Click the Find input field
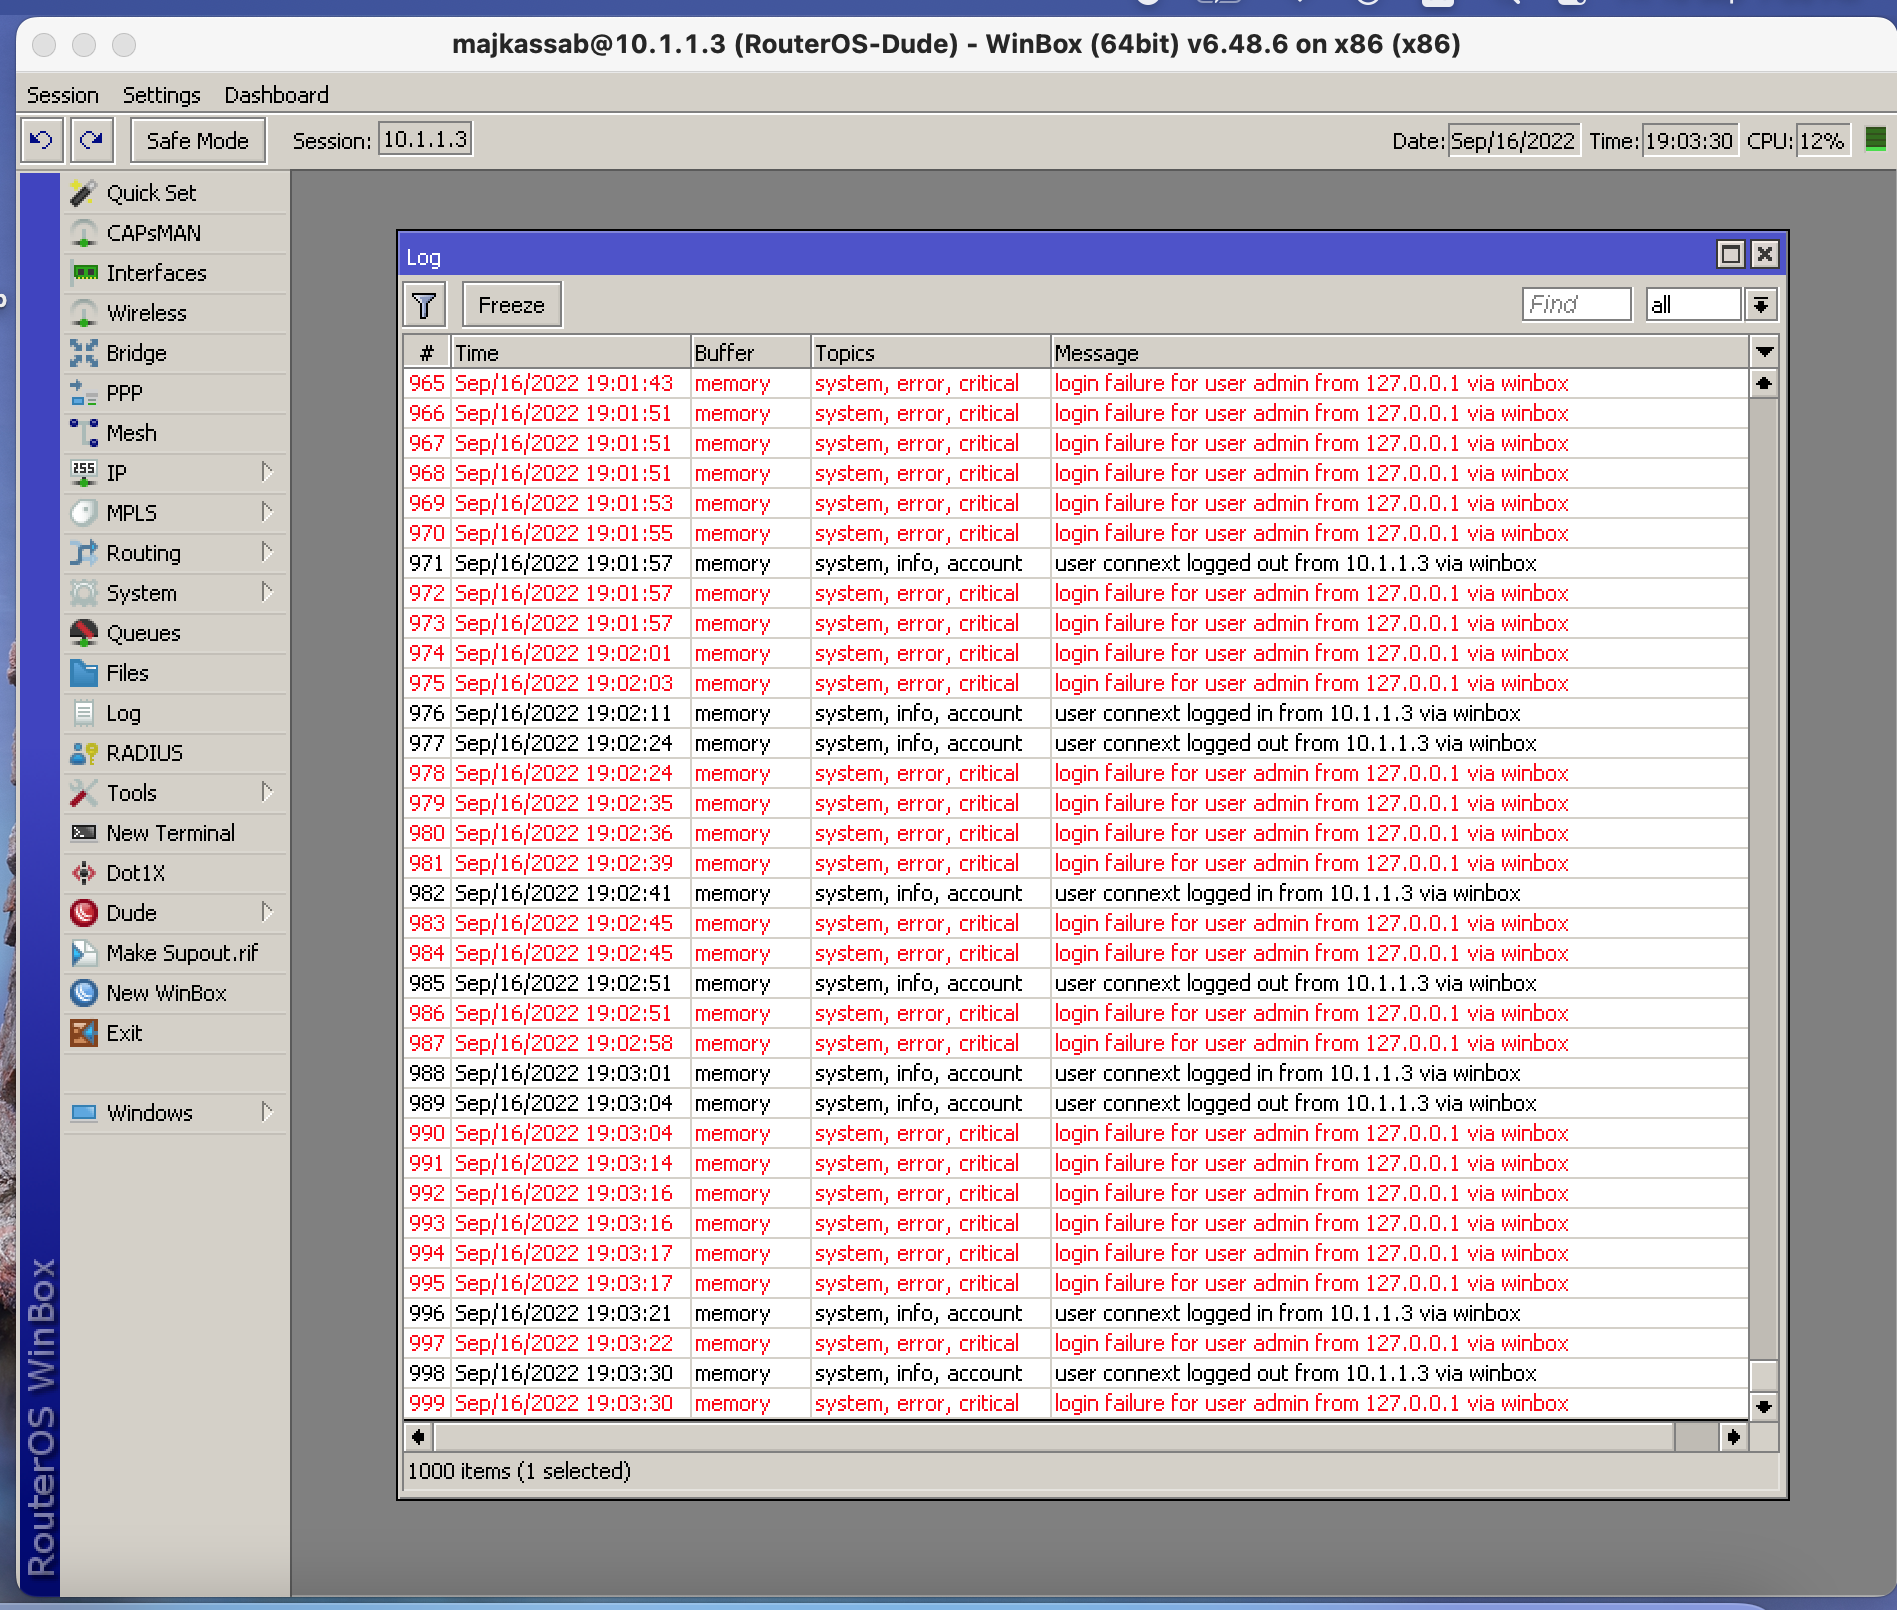 tap(1575, 305)
